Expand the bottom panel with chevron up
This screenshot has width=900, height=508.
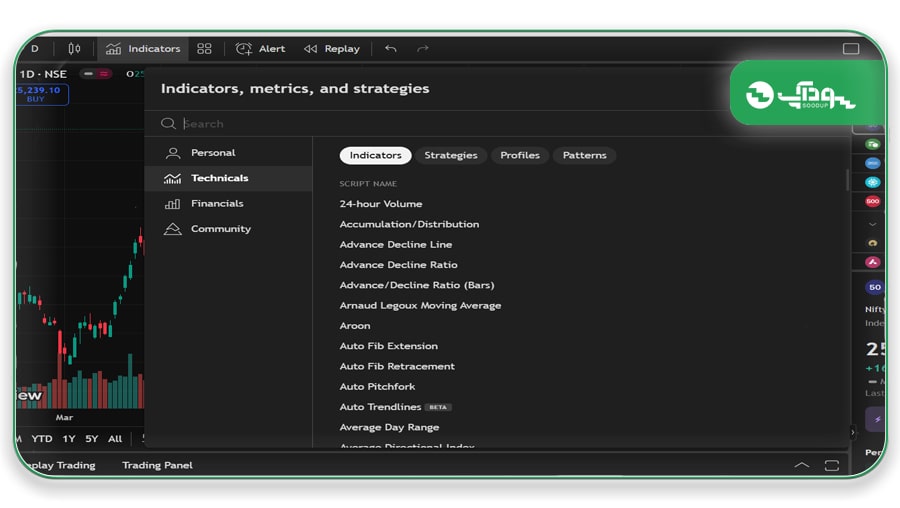[801, 465]
